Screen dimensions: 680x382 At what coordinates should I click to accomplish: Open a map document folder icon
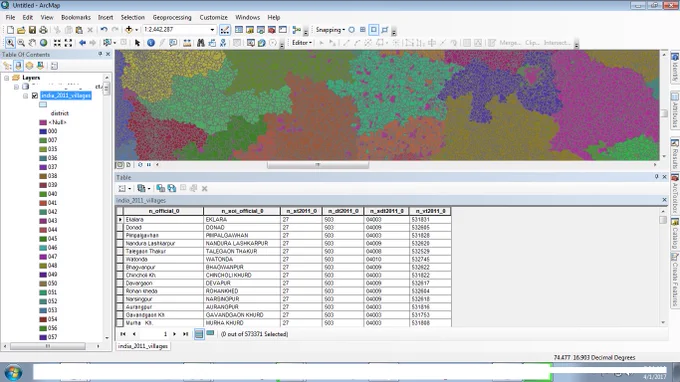[x=21, y=30]
